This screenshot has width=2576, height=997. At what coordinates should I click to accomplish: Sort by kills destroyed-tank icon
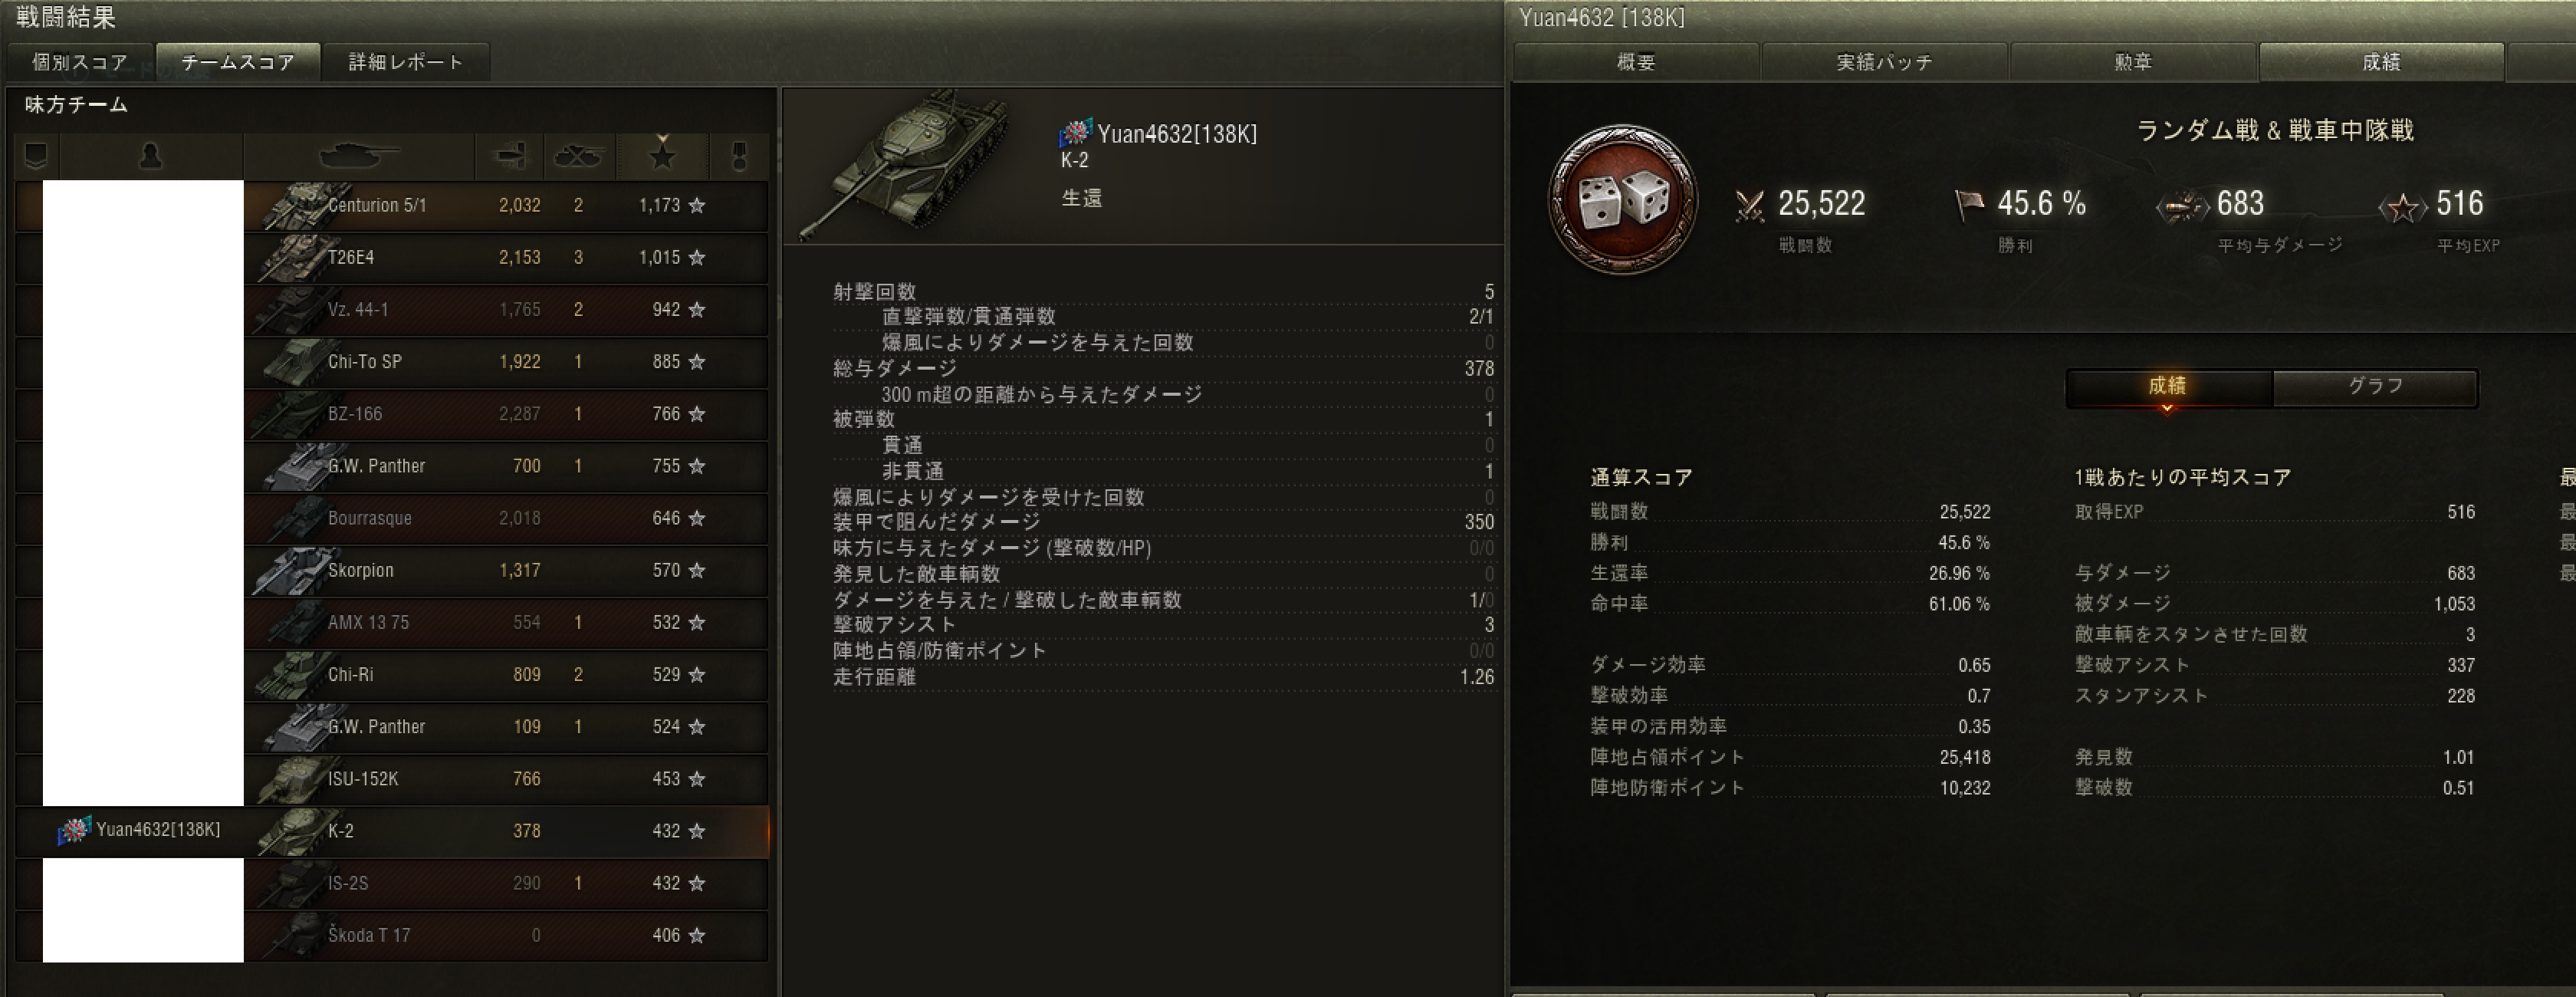(x=578, y=156)
